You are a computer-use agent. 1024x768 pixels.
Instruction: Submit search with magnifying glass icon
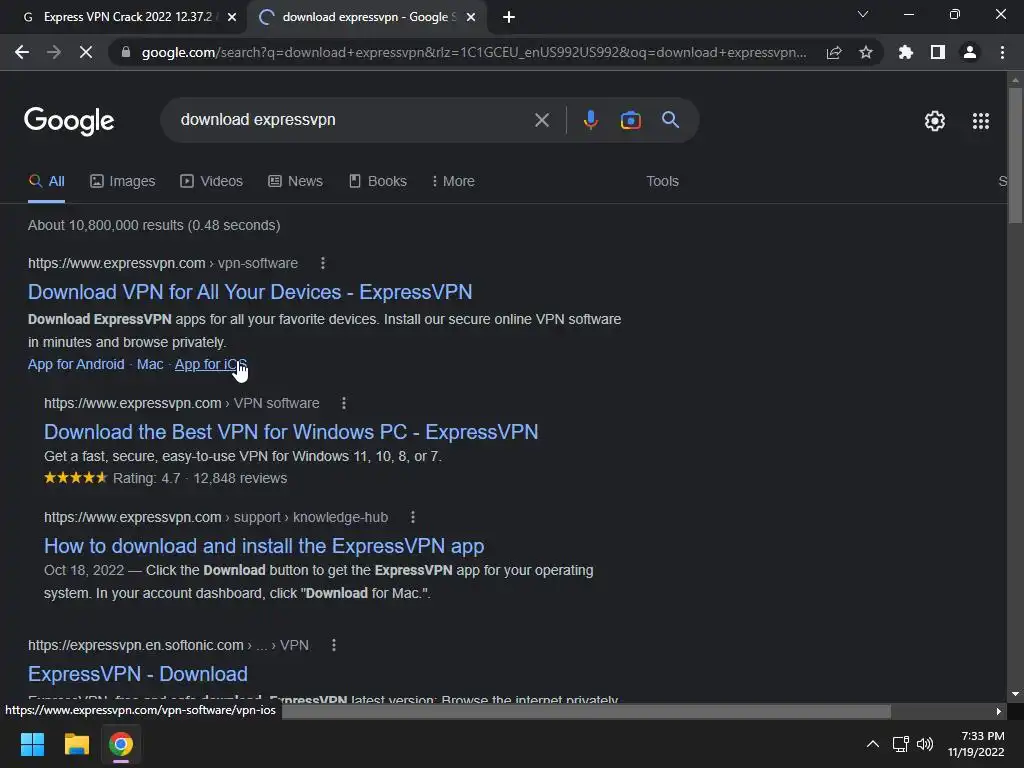click(670, 120)
